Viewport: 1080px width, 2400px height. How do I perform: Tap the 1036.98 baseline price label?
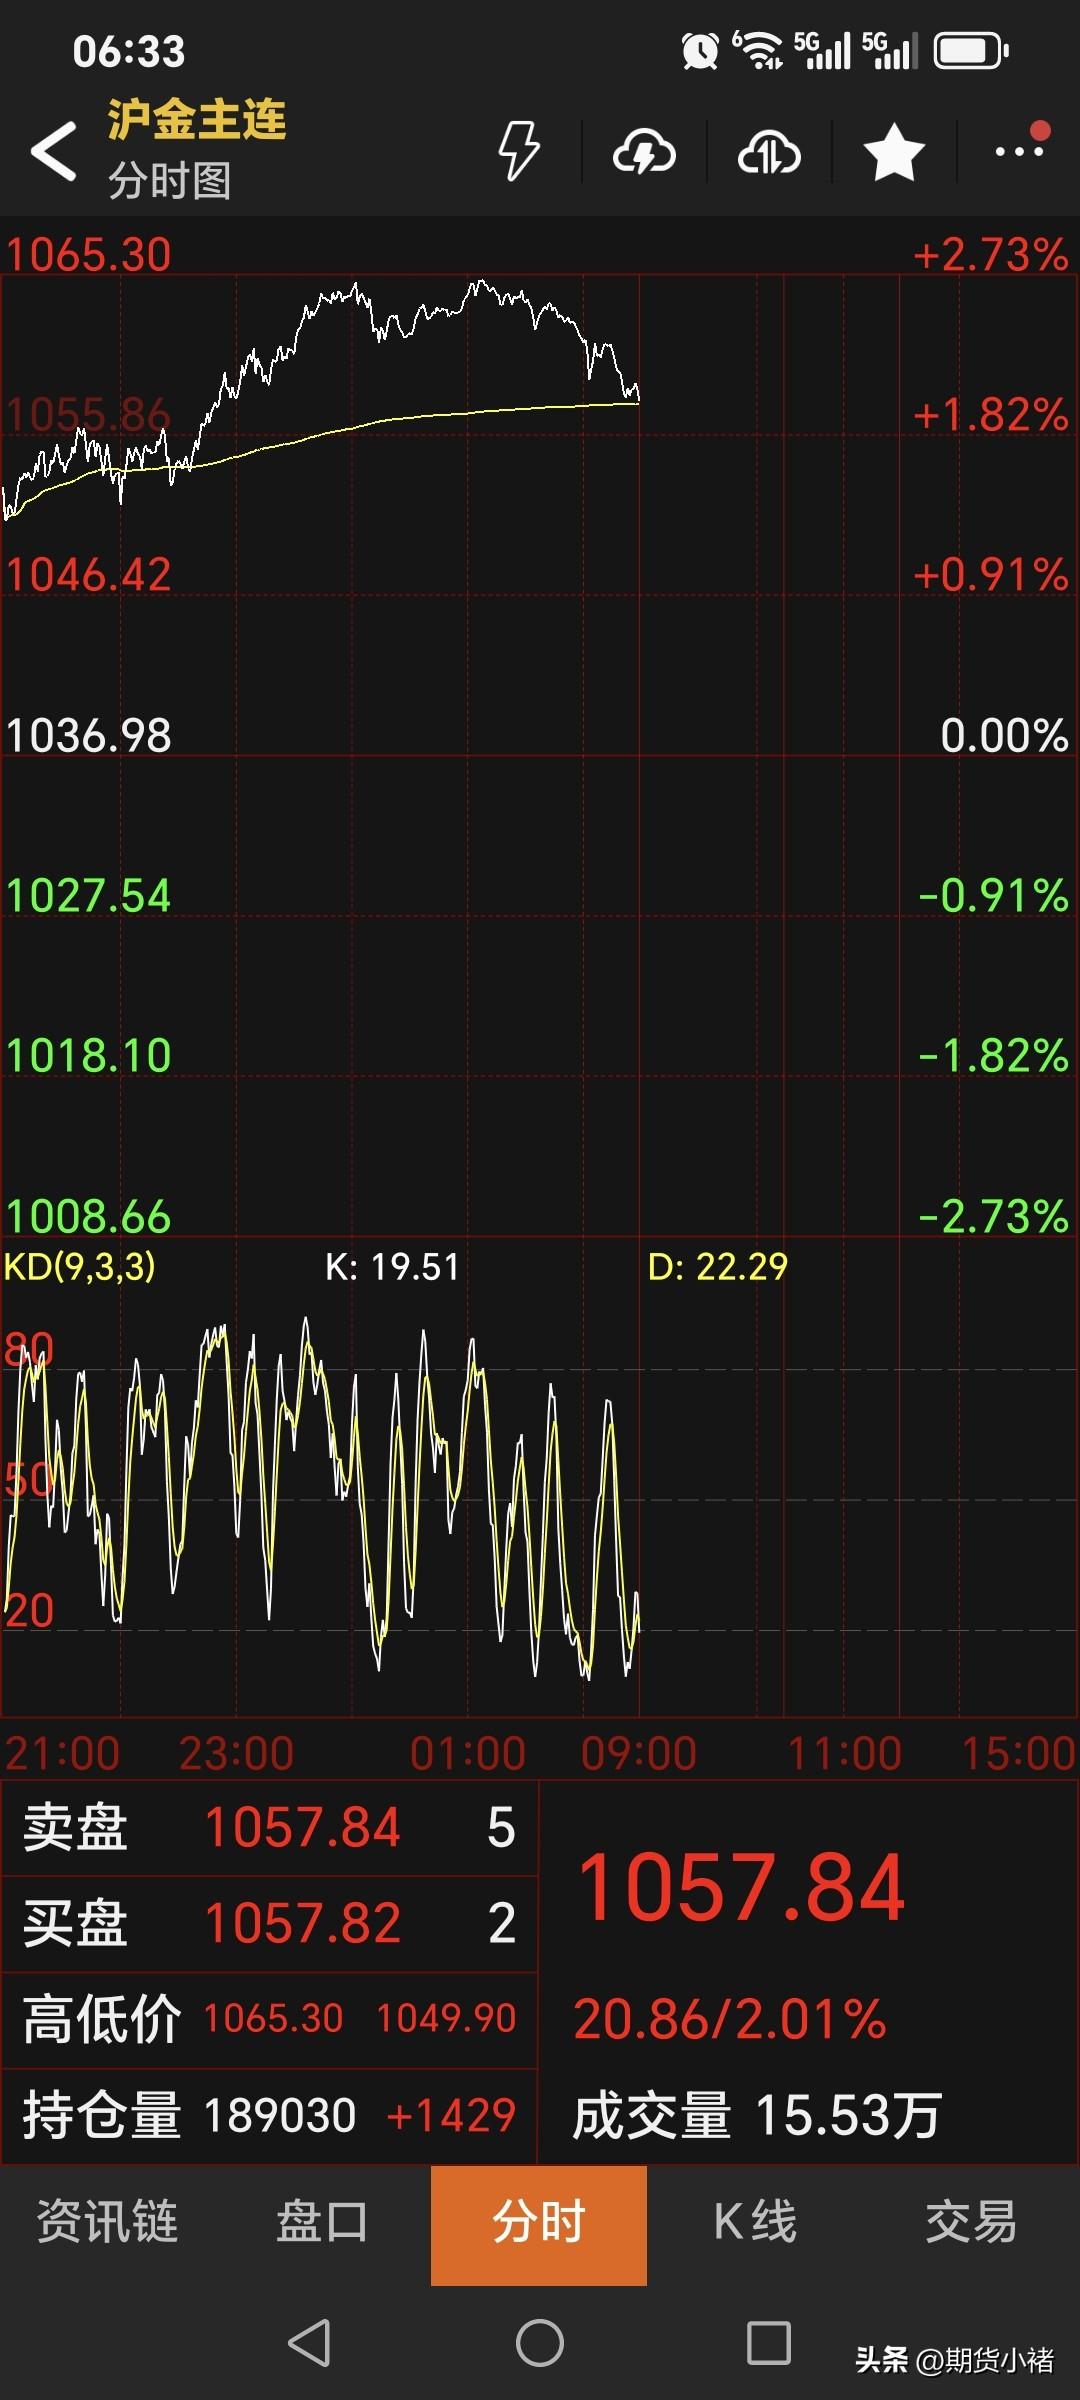[x=89, y=736]
